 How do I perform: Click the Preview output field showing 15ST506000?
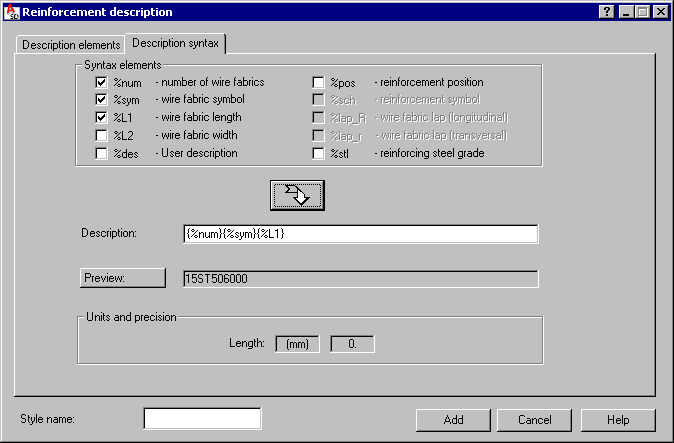tap(361, 279)
